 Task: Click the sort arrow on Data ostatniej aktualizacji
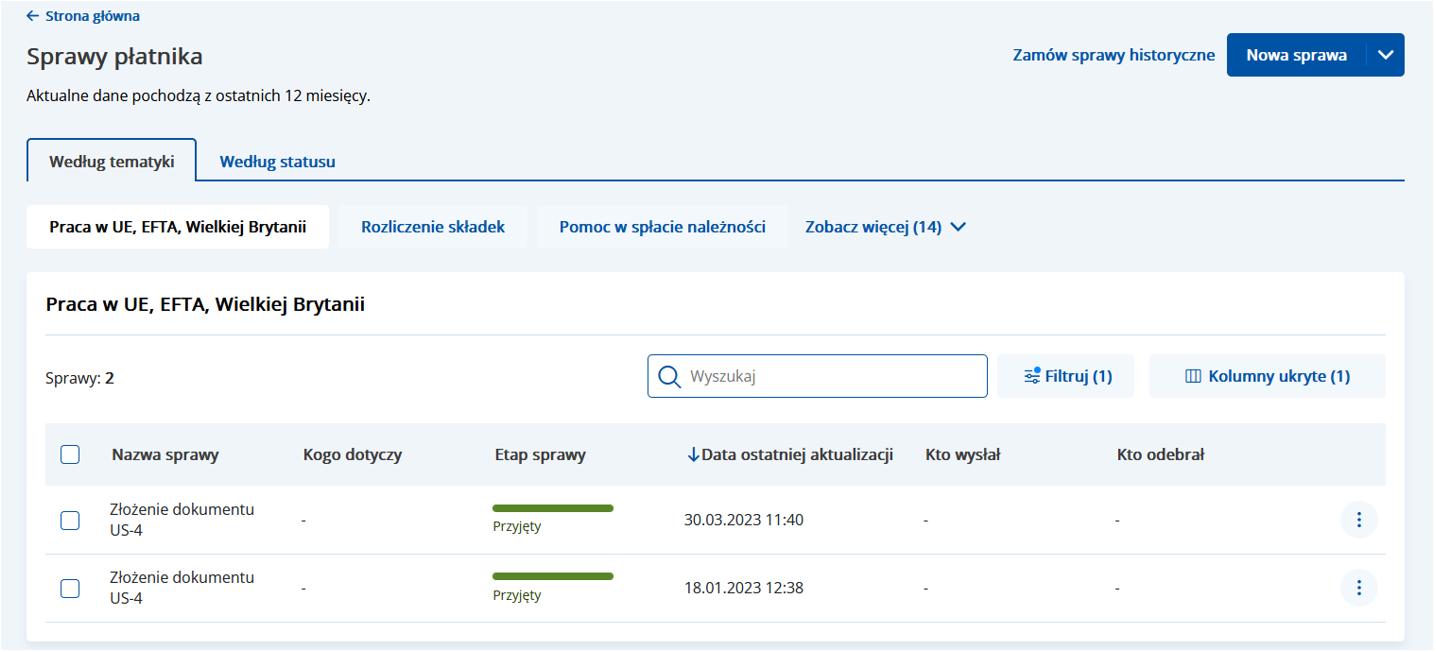pyautogui.click(x=693, y=455)
